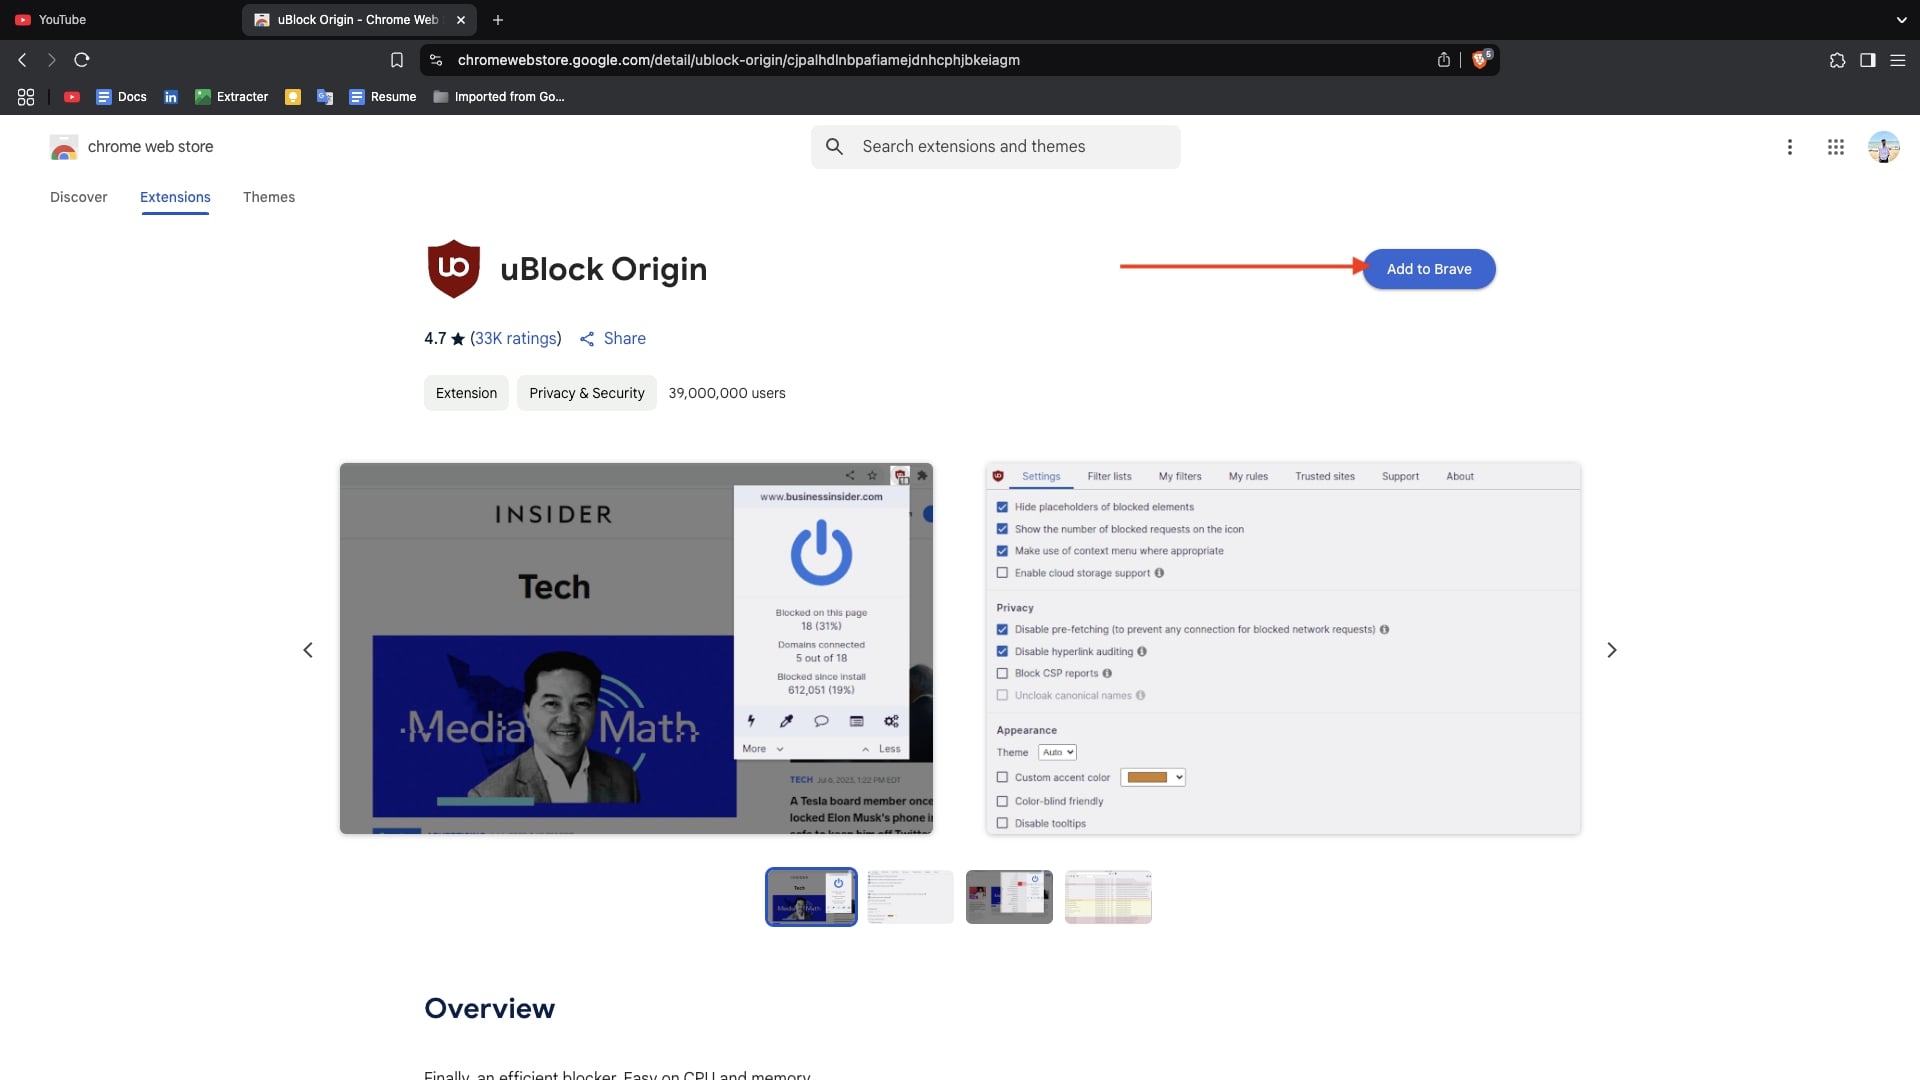Image resolution: width=1920 pixels, height=1080 pixels.
Task: Select the Discover tab
Action: (78, 197)
